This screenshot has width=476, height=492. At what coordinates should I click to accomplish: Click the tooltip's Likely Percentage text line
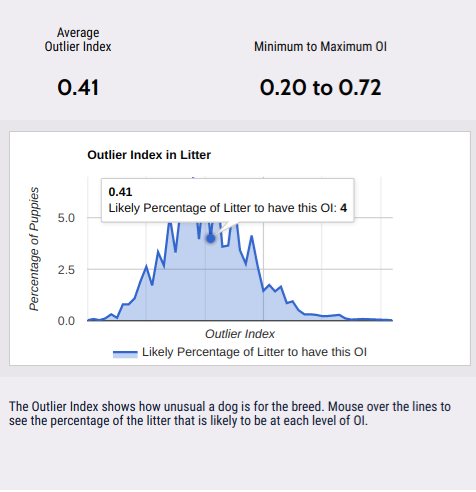[x=228, y=208]
